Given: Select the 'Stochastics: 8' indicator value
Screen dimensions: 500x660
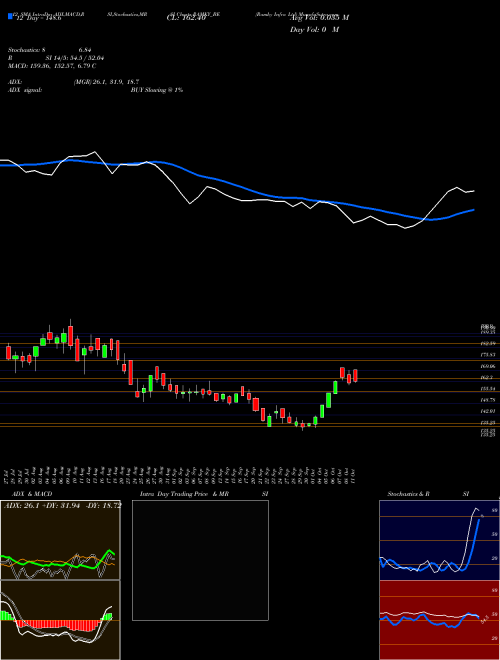Looking at the screenshot, I should click(x=27, y=50).
